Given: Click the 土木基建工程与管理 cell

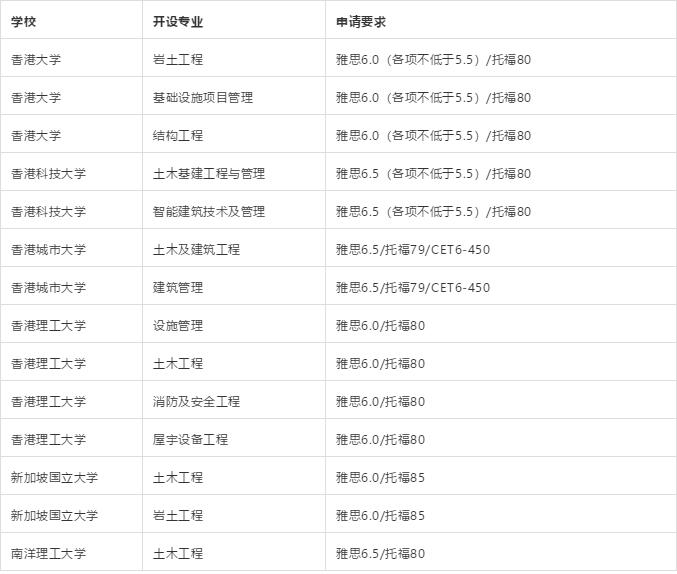Looking at the screenshot, I should point(209,173).
